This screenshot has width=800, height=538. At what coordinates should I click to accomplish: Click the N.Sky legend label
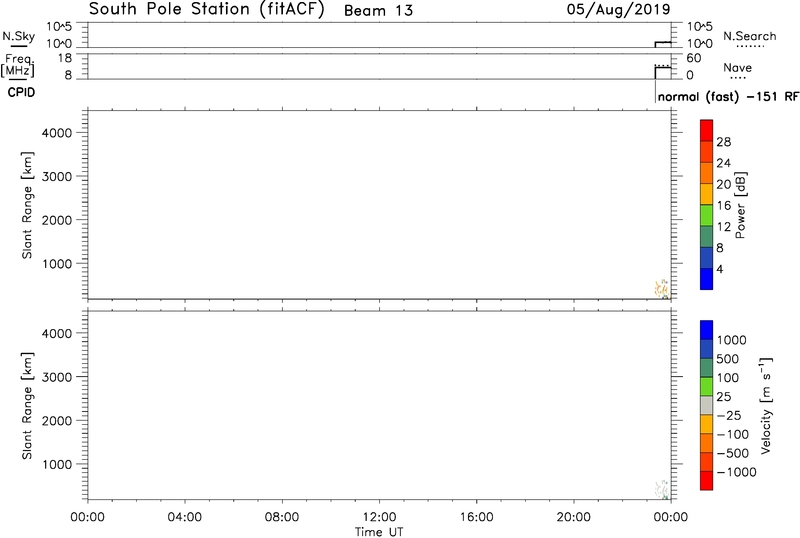point(18,36)
